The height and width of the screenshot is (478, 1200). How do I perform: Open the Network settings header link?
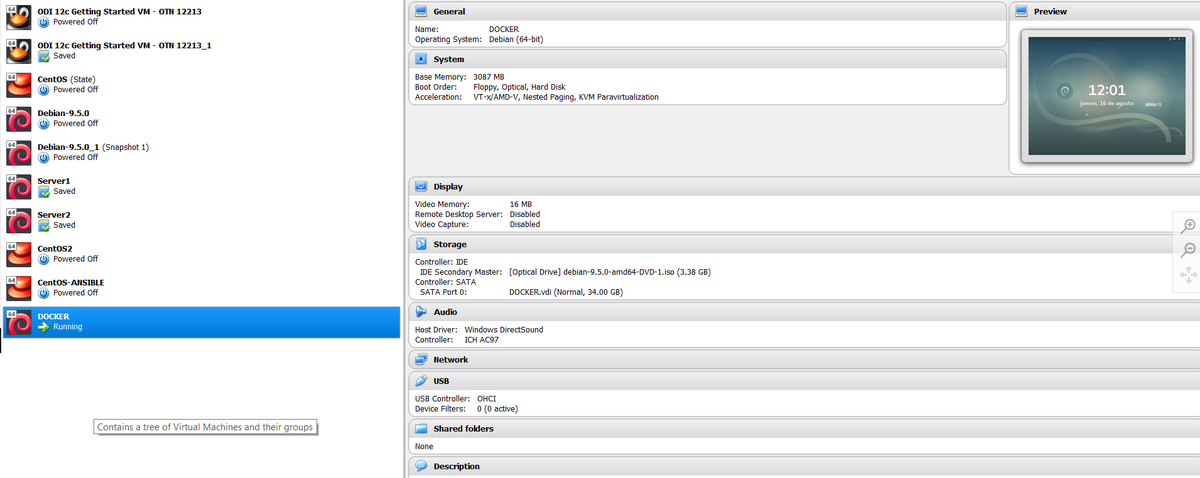[x=451, y=359]
